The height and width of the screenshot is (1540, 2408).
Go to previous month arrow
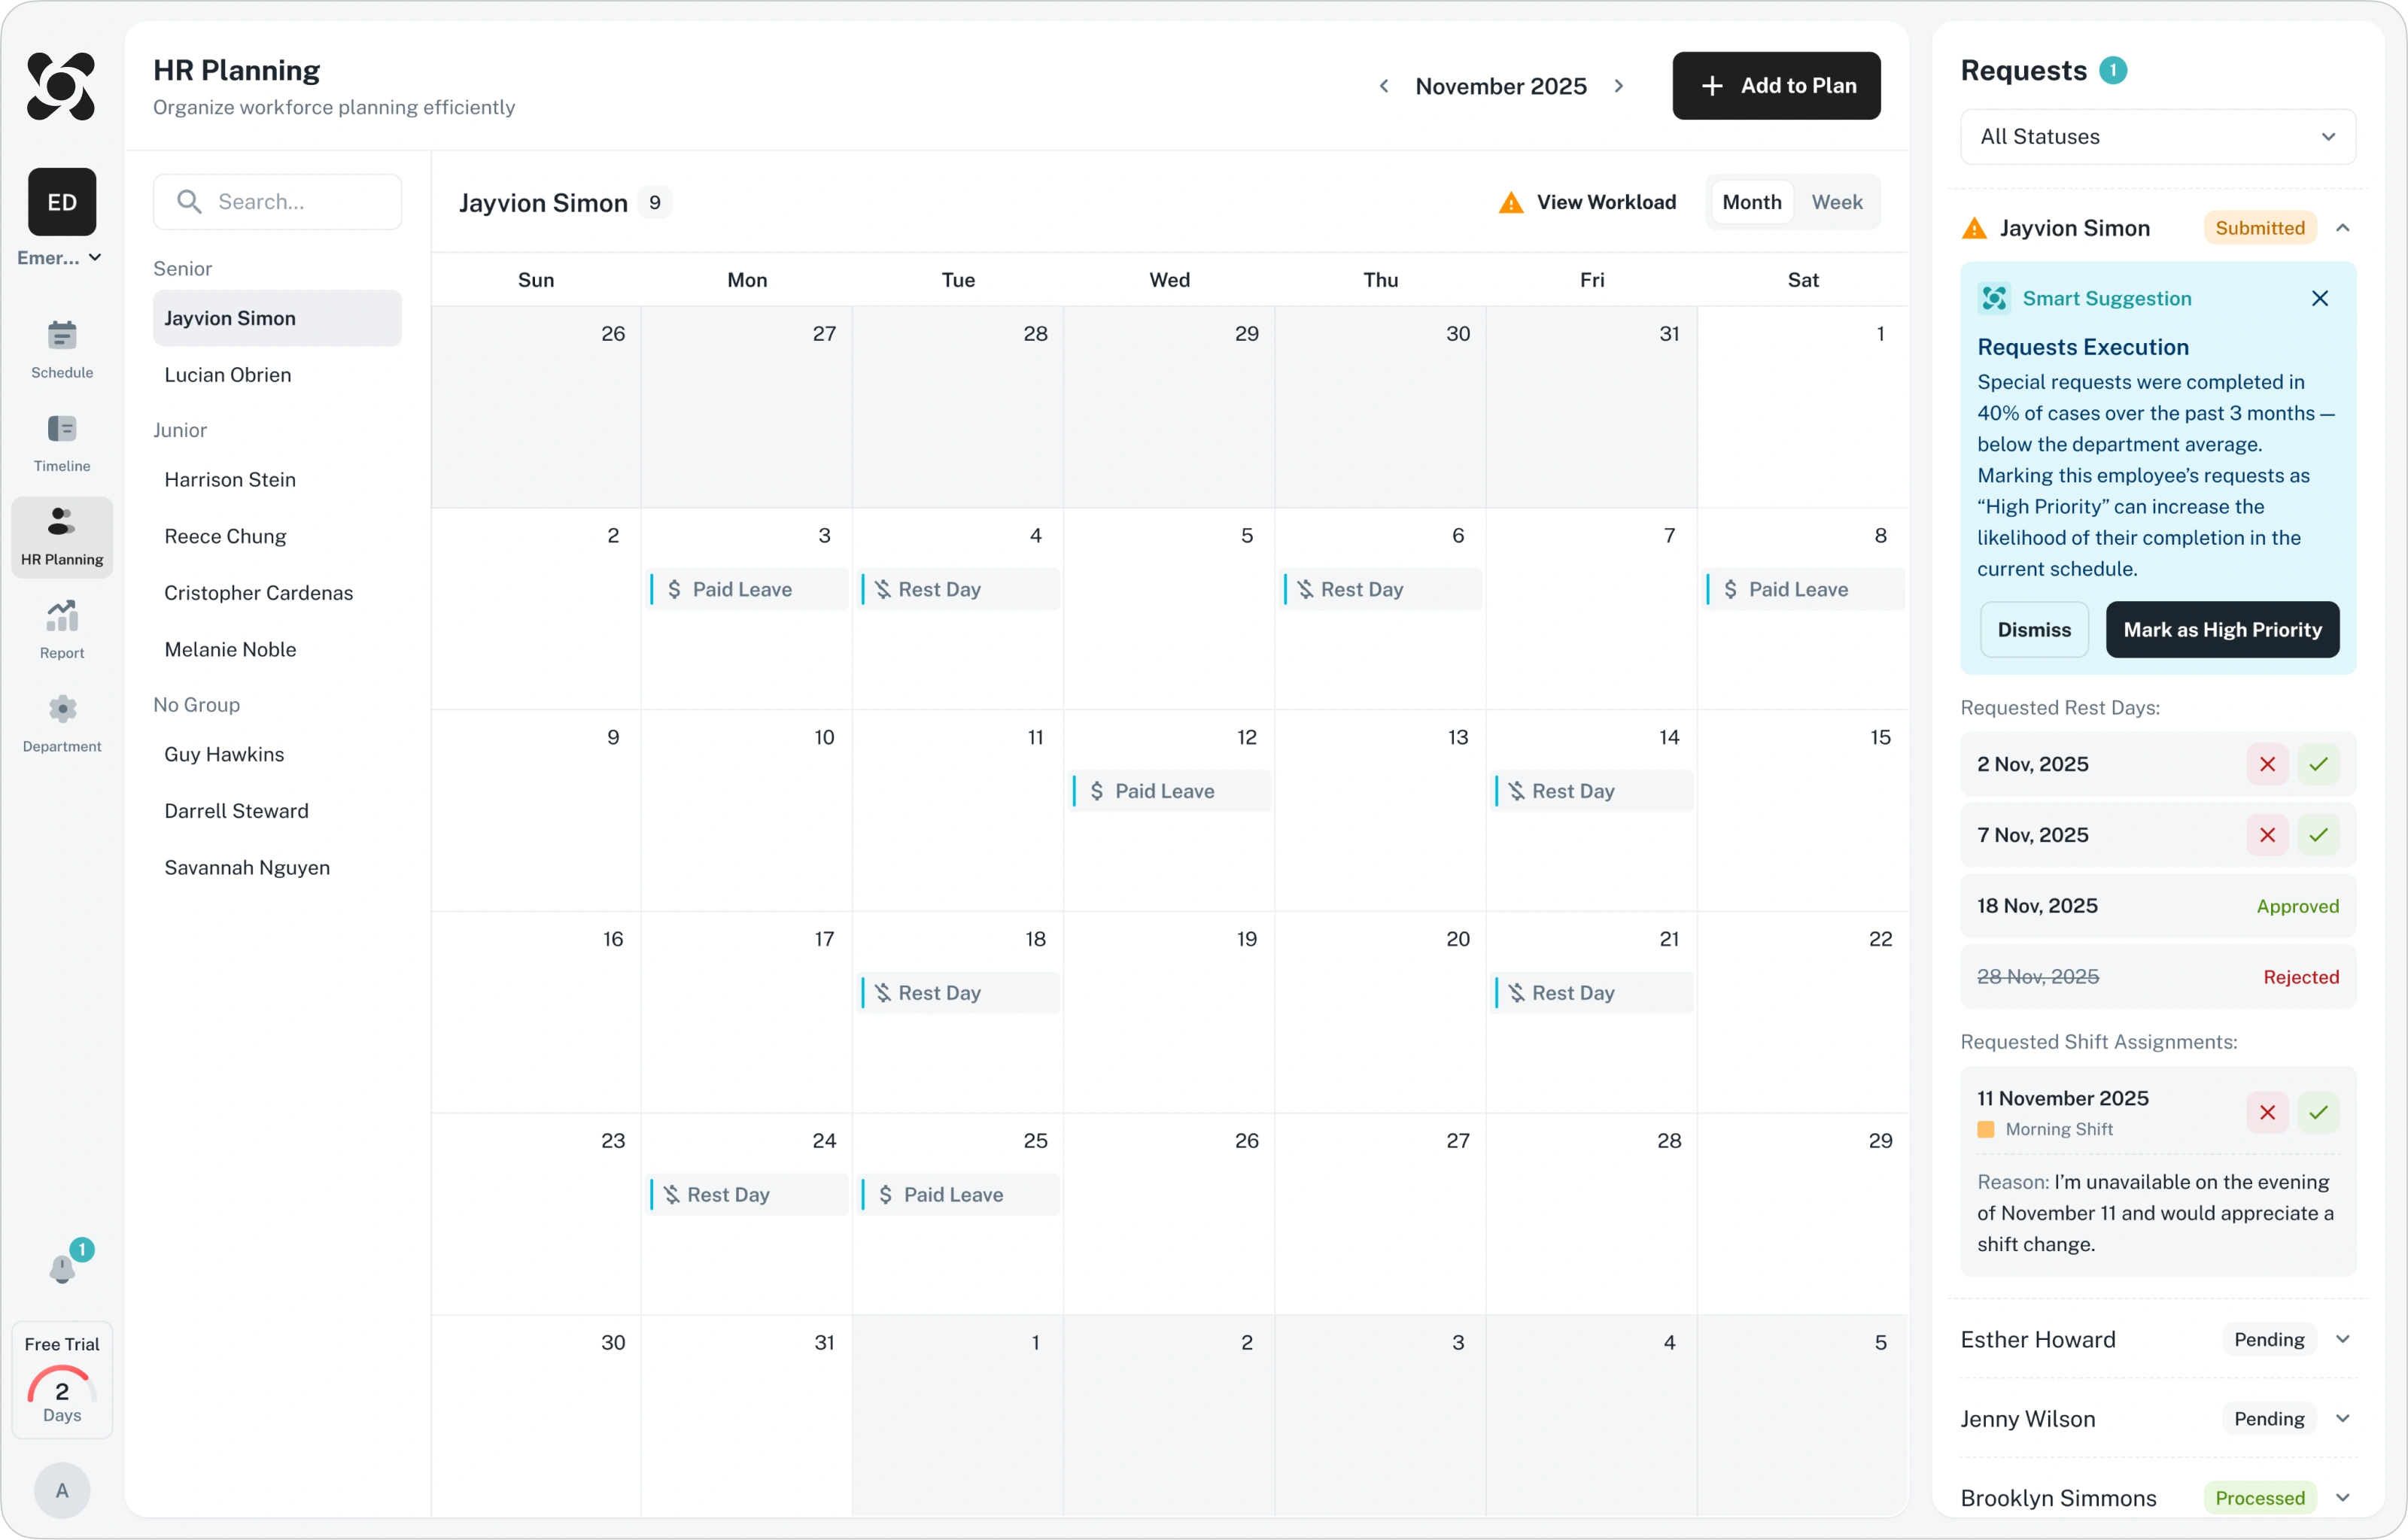[1384, 86]
